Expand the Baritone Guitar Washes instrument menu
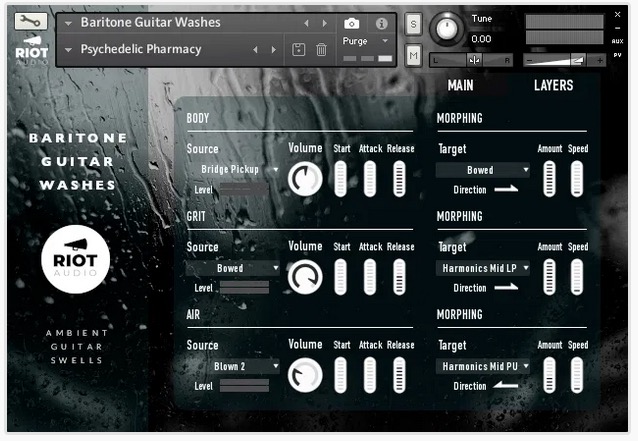Viewport: 638px width, 441px height. [68, 24]
